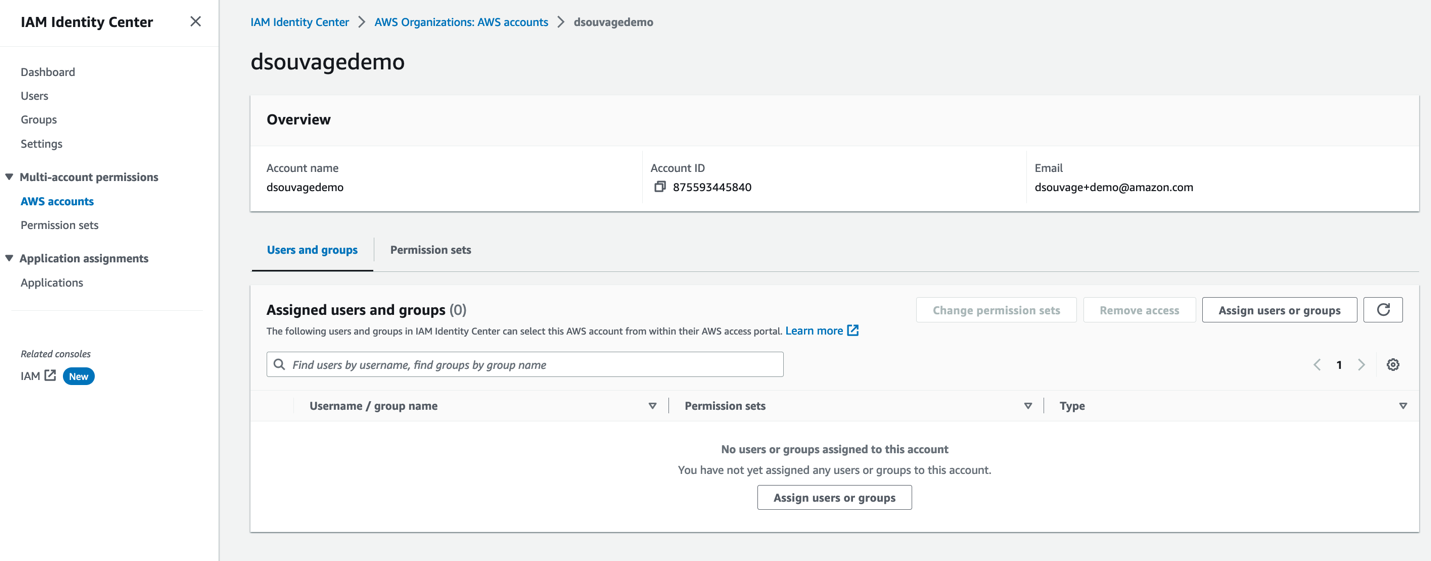Image resolution: width=1431 pixels, height=561 pixels.
Task: Click page number 1
Action: click(x=1339, y=365)
